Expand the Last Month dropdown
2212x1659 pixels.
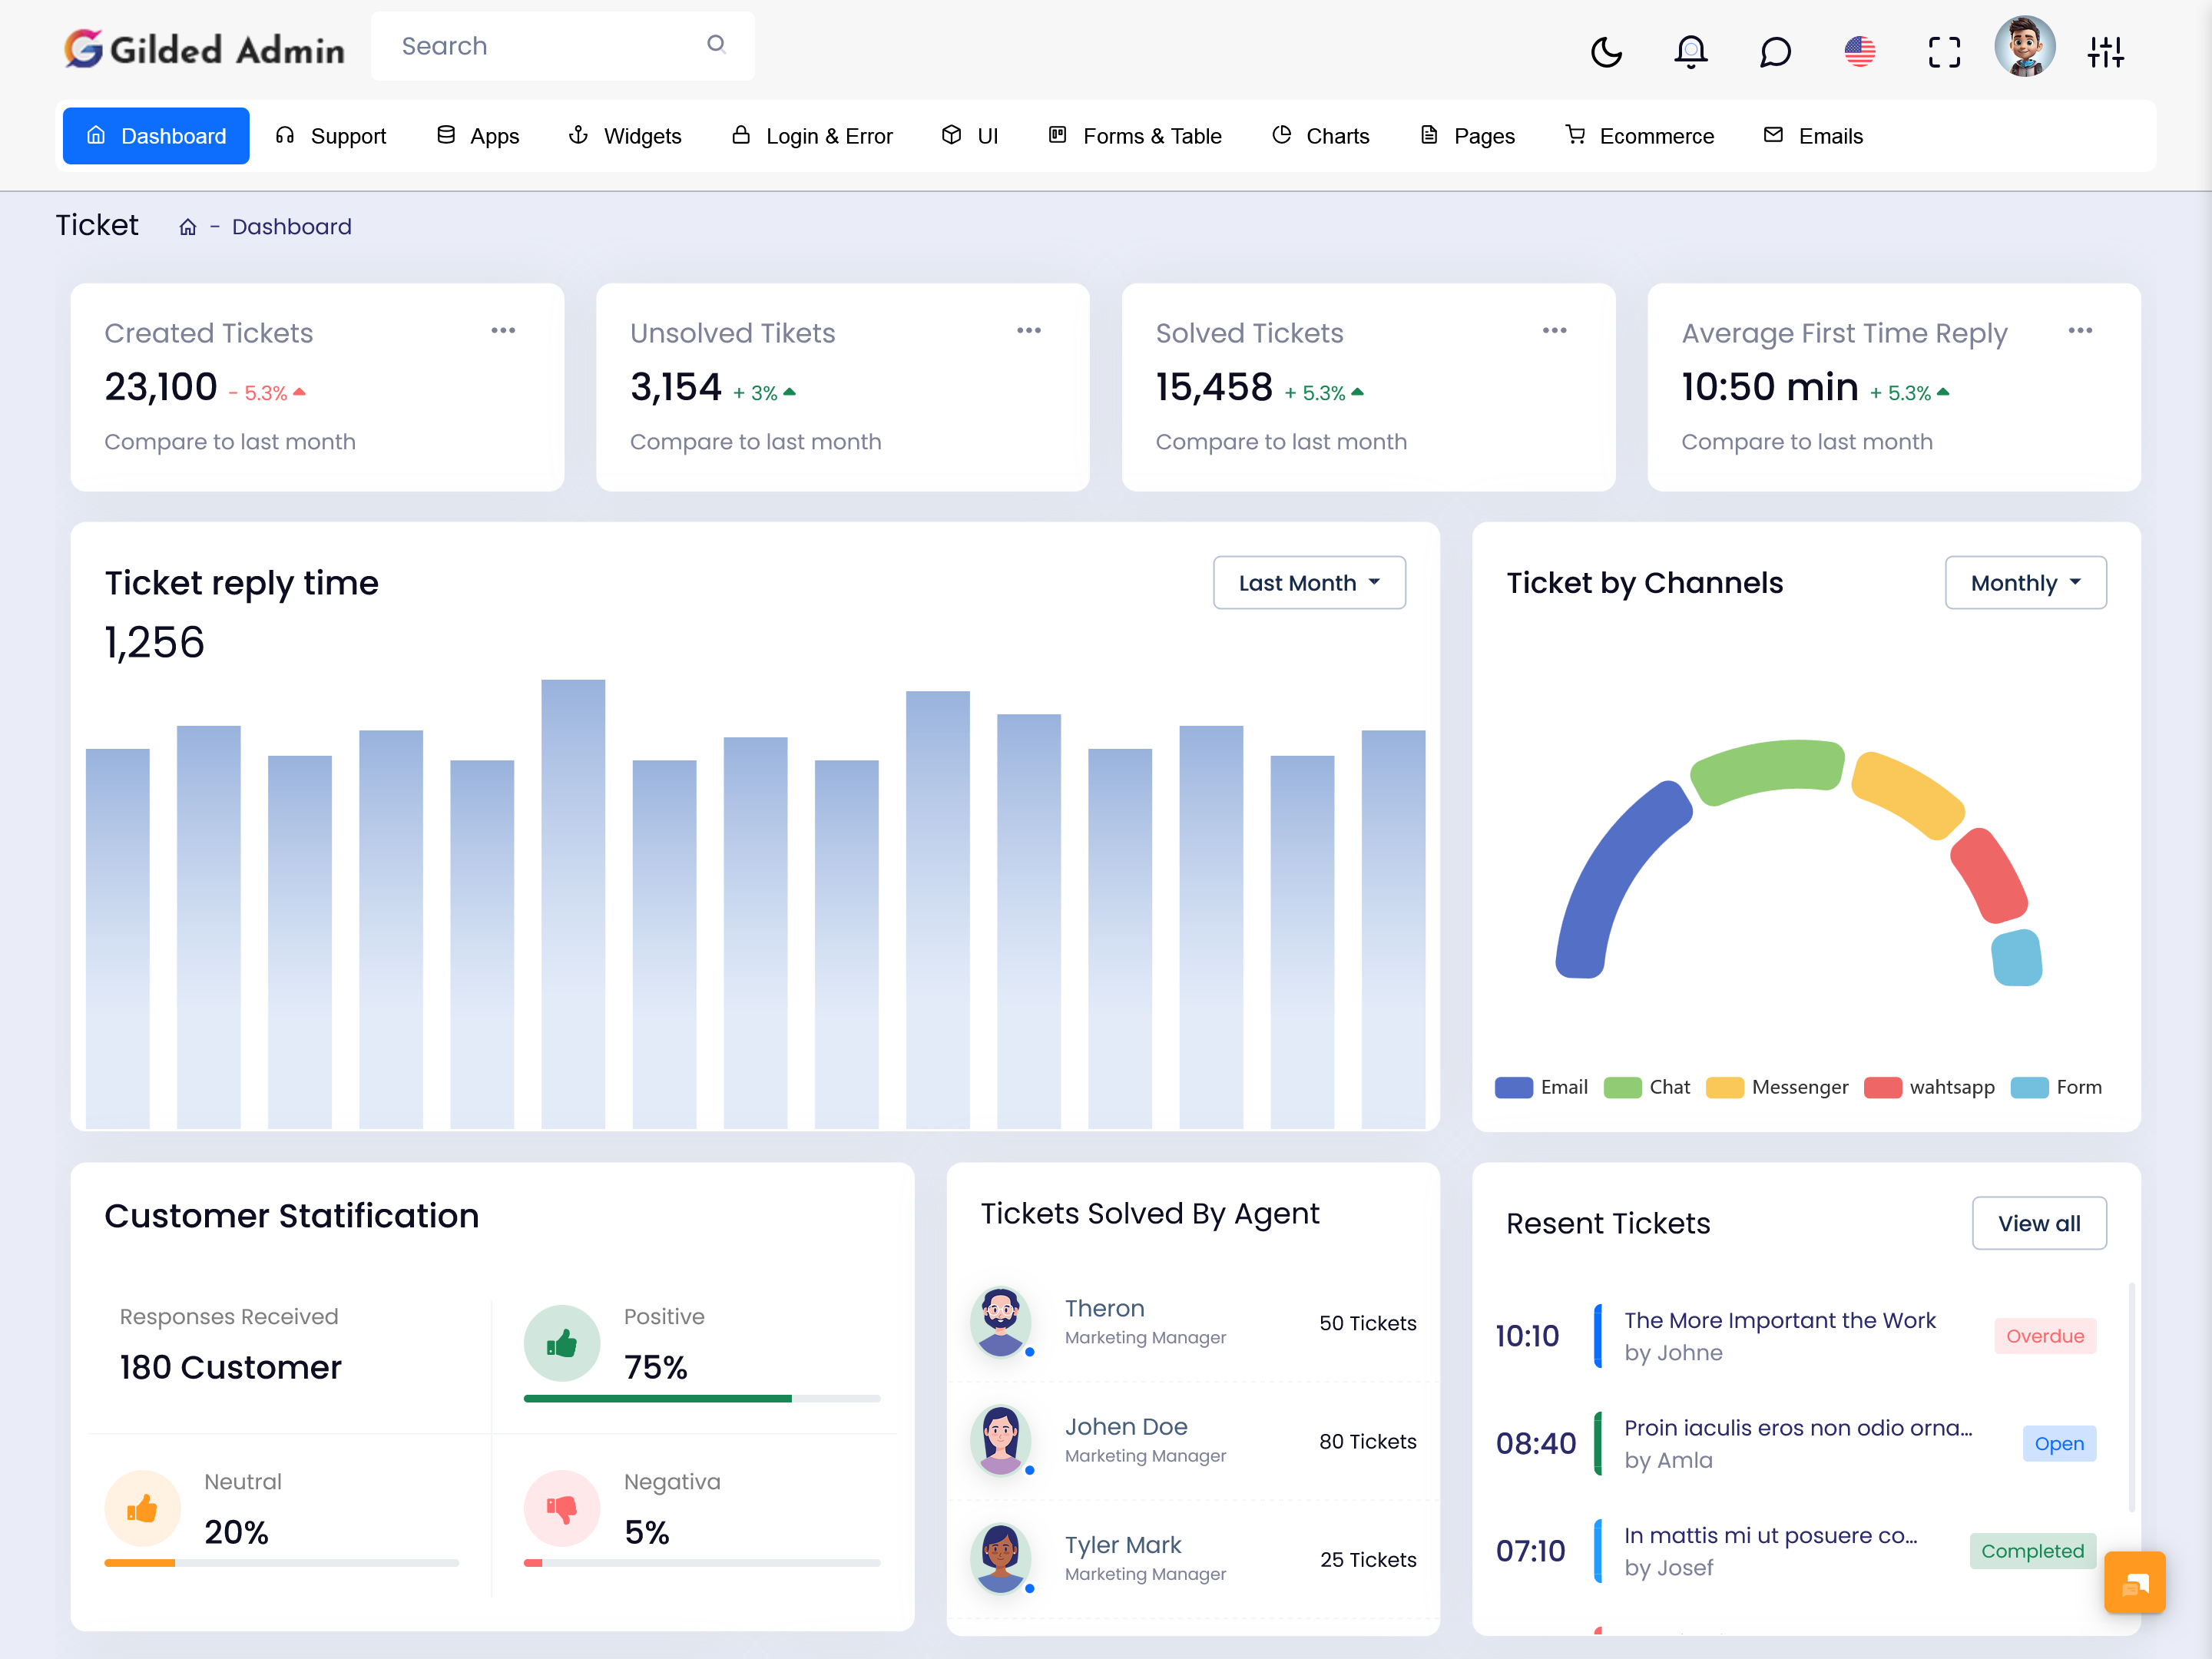(1309, 583)
